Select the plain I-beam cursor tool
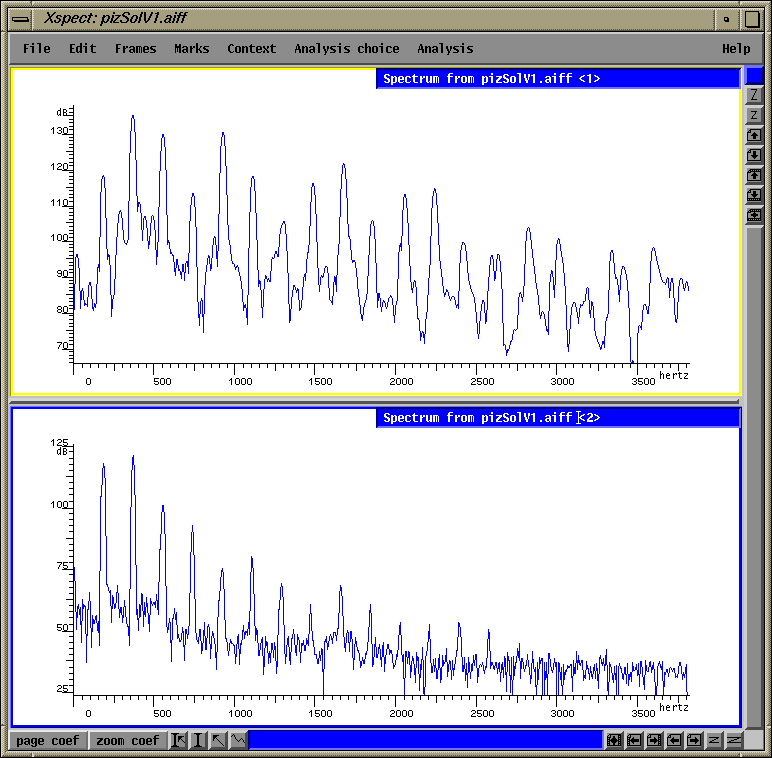This screenshot has width=772, height=758. [198, 740]
